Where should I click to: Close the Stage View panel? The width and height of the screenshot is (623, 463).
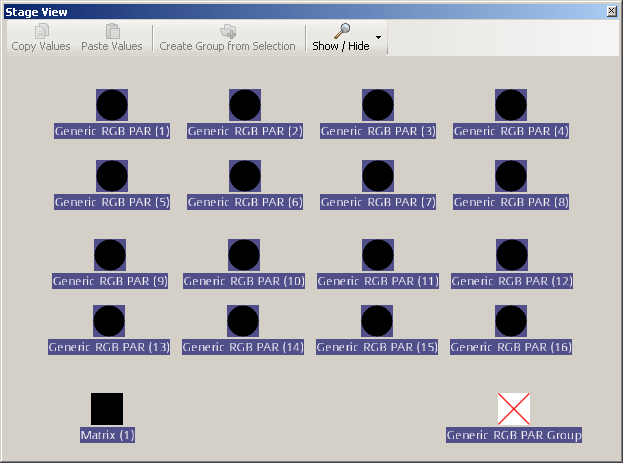coord(612,10)
